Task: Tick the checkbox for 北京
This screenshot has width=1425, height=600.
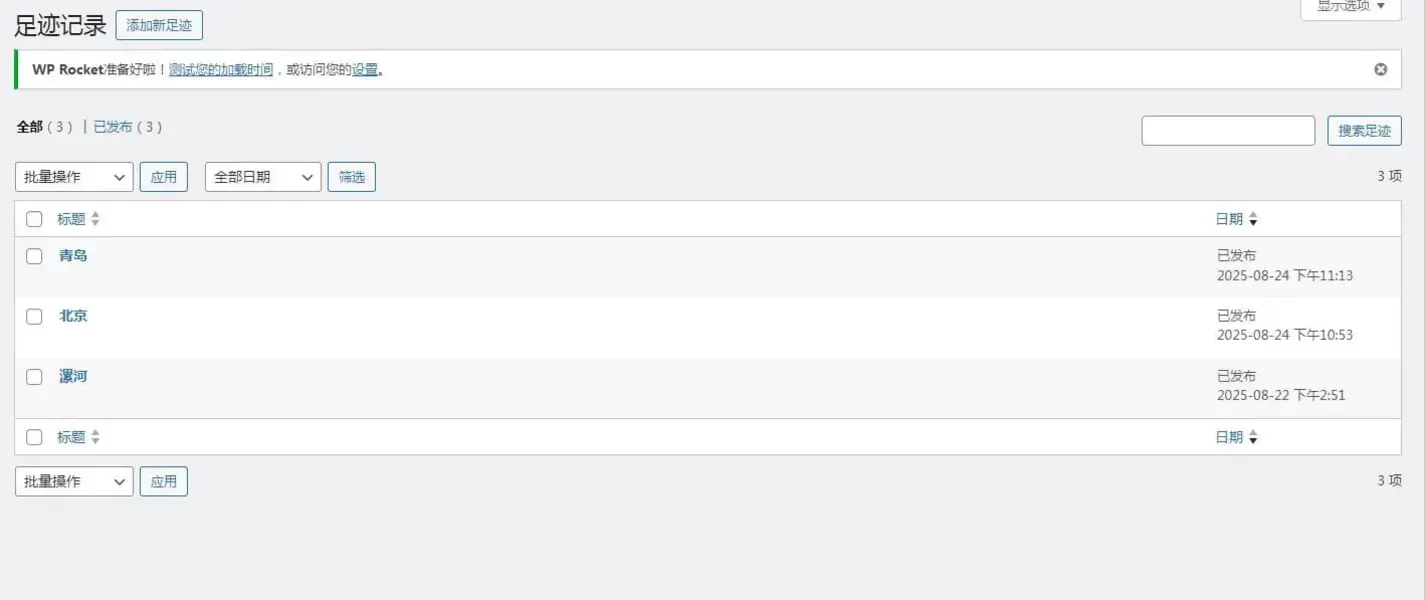Action: pyautogui.click(x=34, y=316)
